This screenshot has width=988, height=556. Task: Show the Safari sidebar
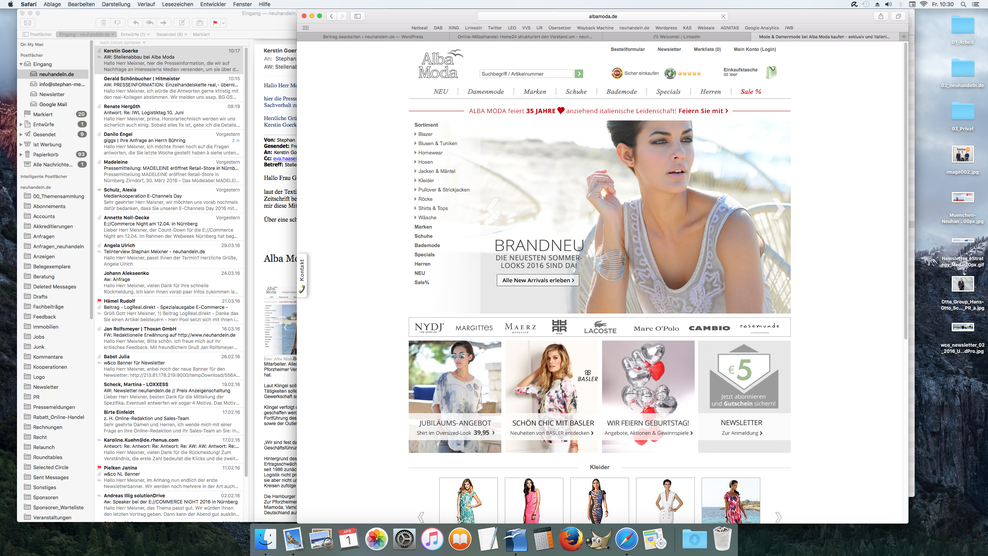[357, 16]
